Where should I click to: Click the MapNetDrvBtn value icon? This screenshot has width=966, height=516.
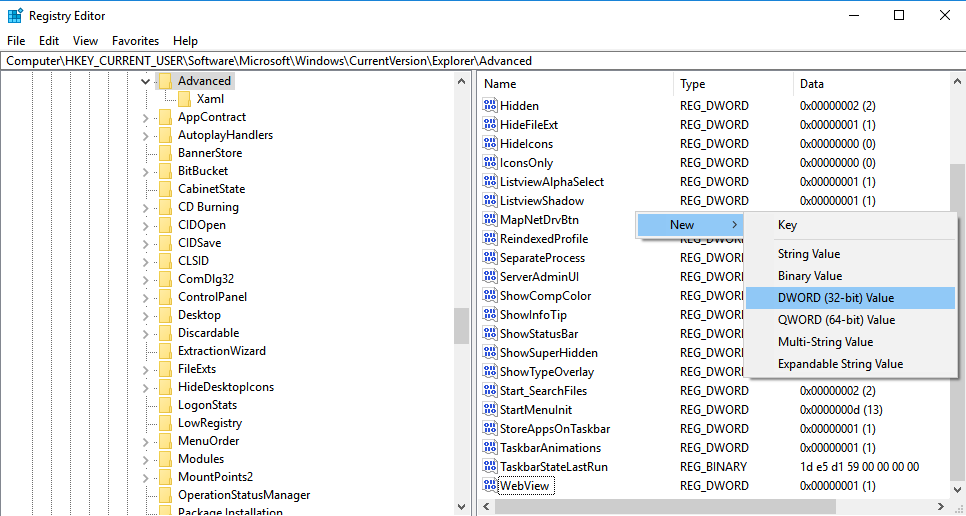tap(490, 220)
